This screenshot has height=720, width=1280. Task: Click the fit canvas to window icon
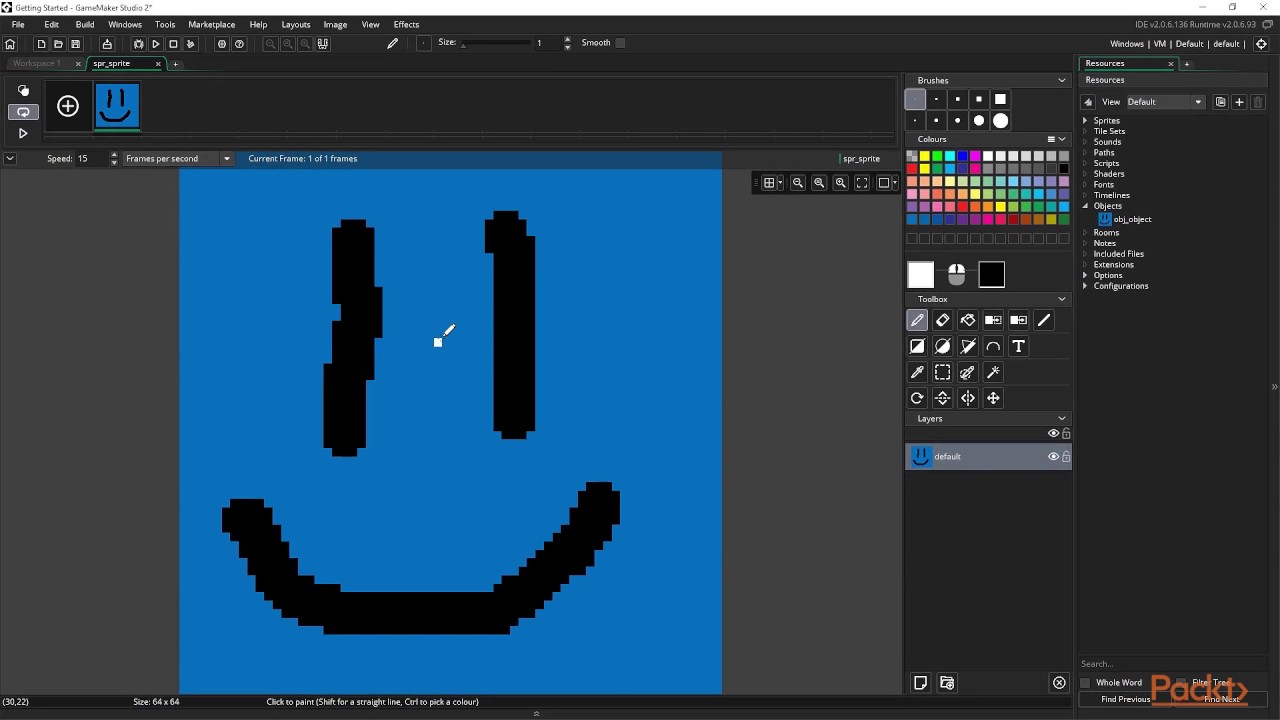pyautogui.click(x=862, y=183)
